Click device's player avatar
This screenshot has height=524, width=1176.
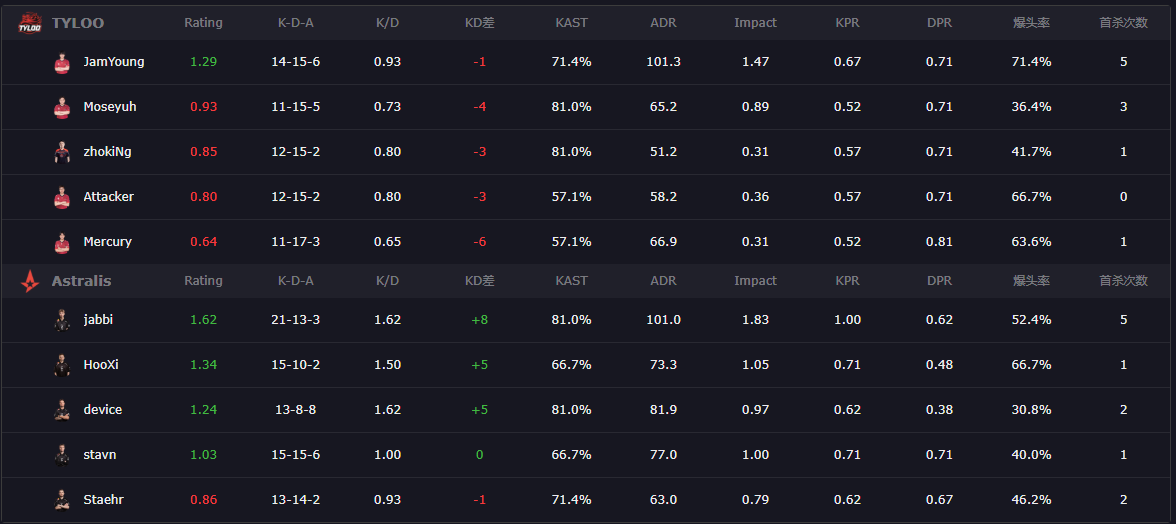62,410
